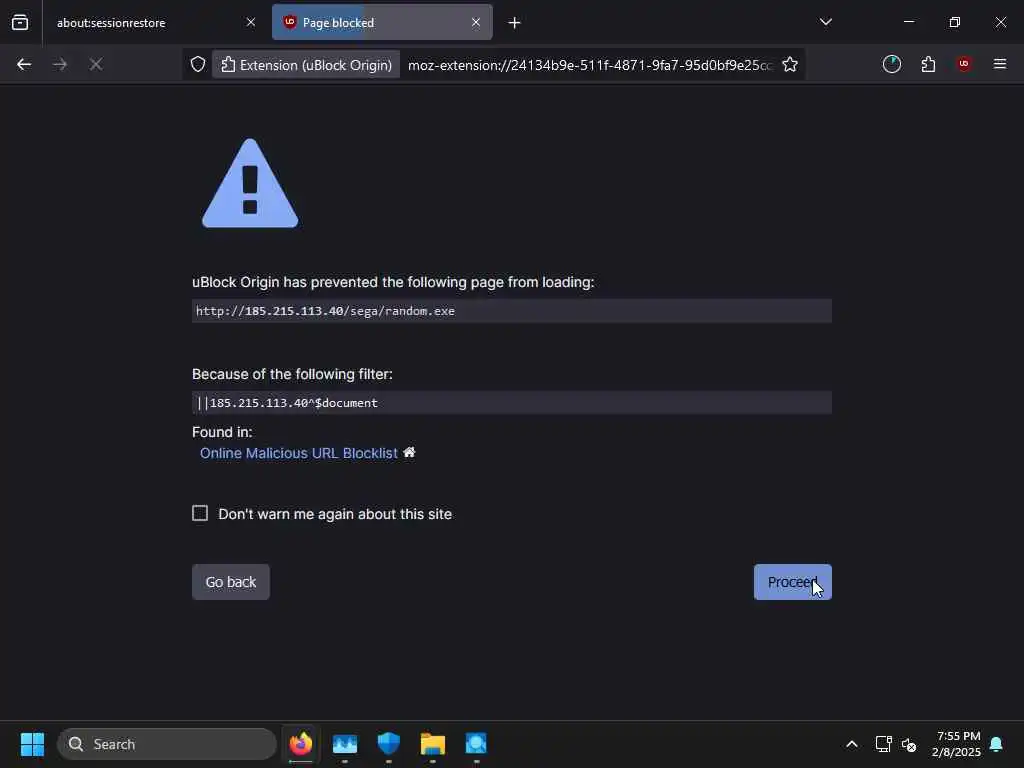Bookmark this page with the star

point(790,64)
